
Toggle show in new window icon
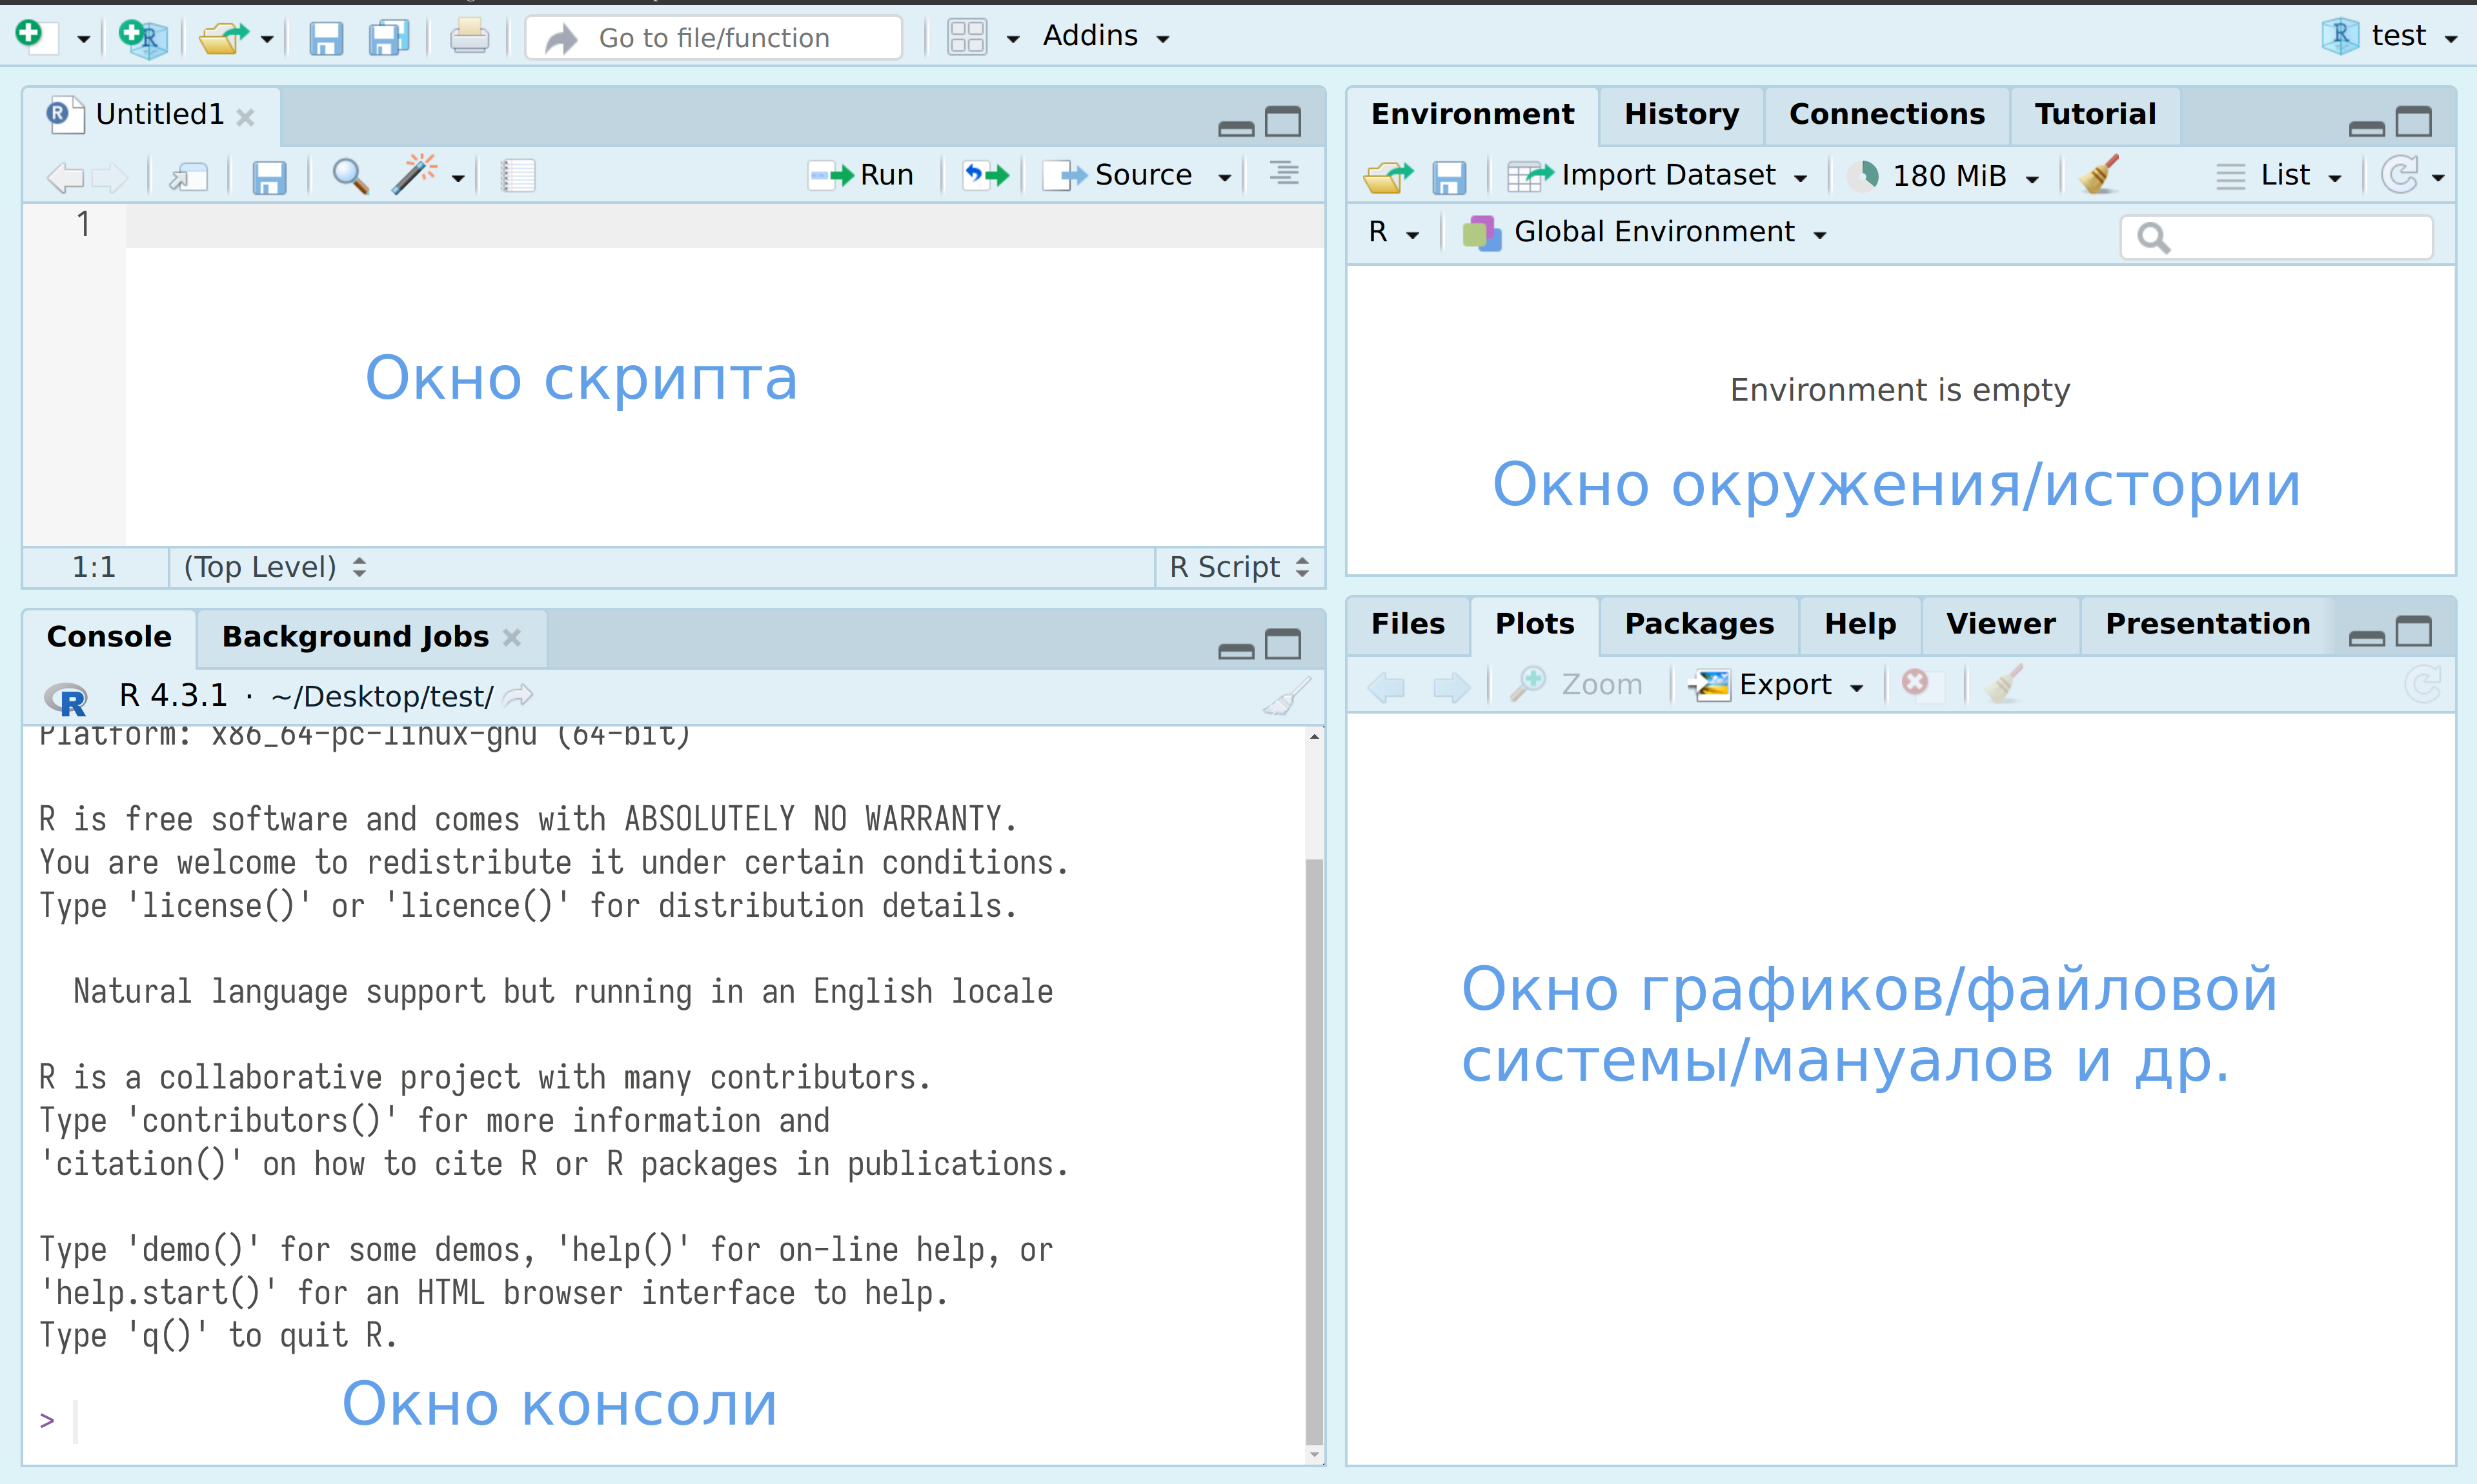188,177
